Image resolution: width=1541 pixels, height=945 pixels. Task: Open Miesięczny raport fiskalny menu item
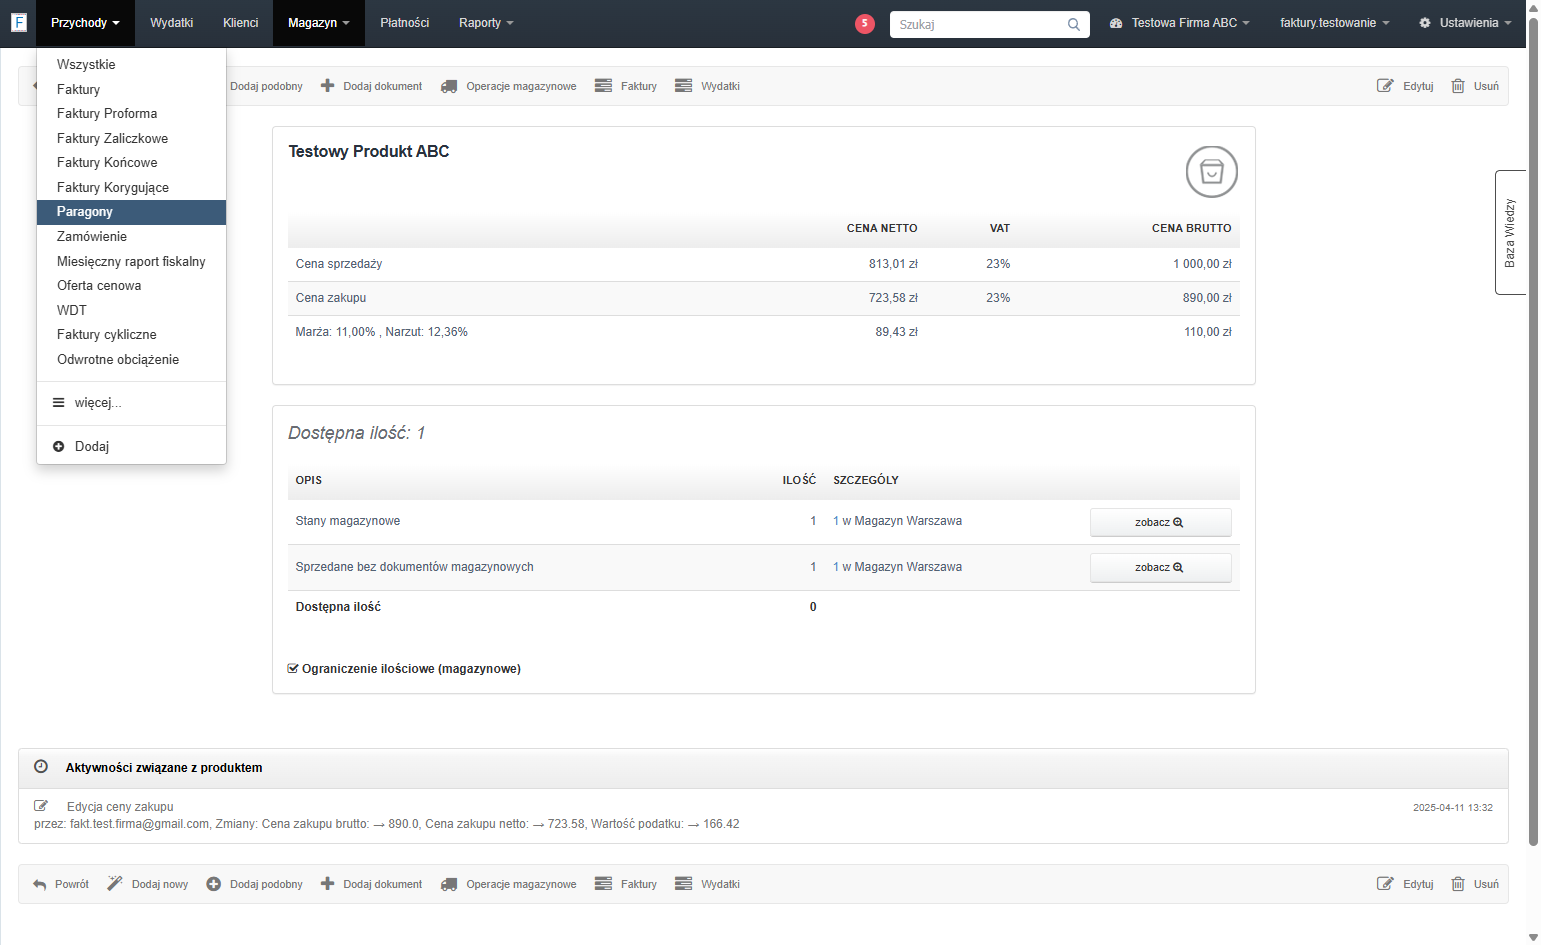pyautogui.click(x=131, y=262)
